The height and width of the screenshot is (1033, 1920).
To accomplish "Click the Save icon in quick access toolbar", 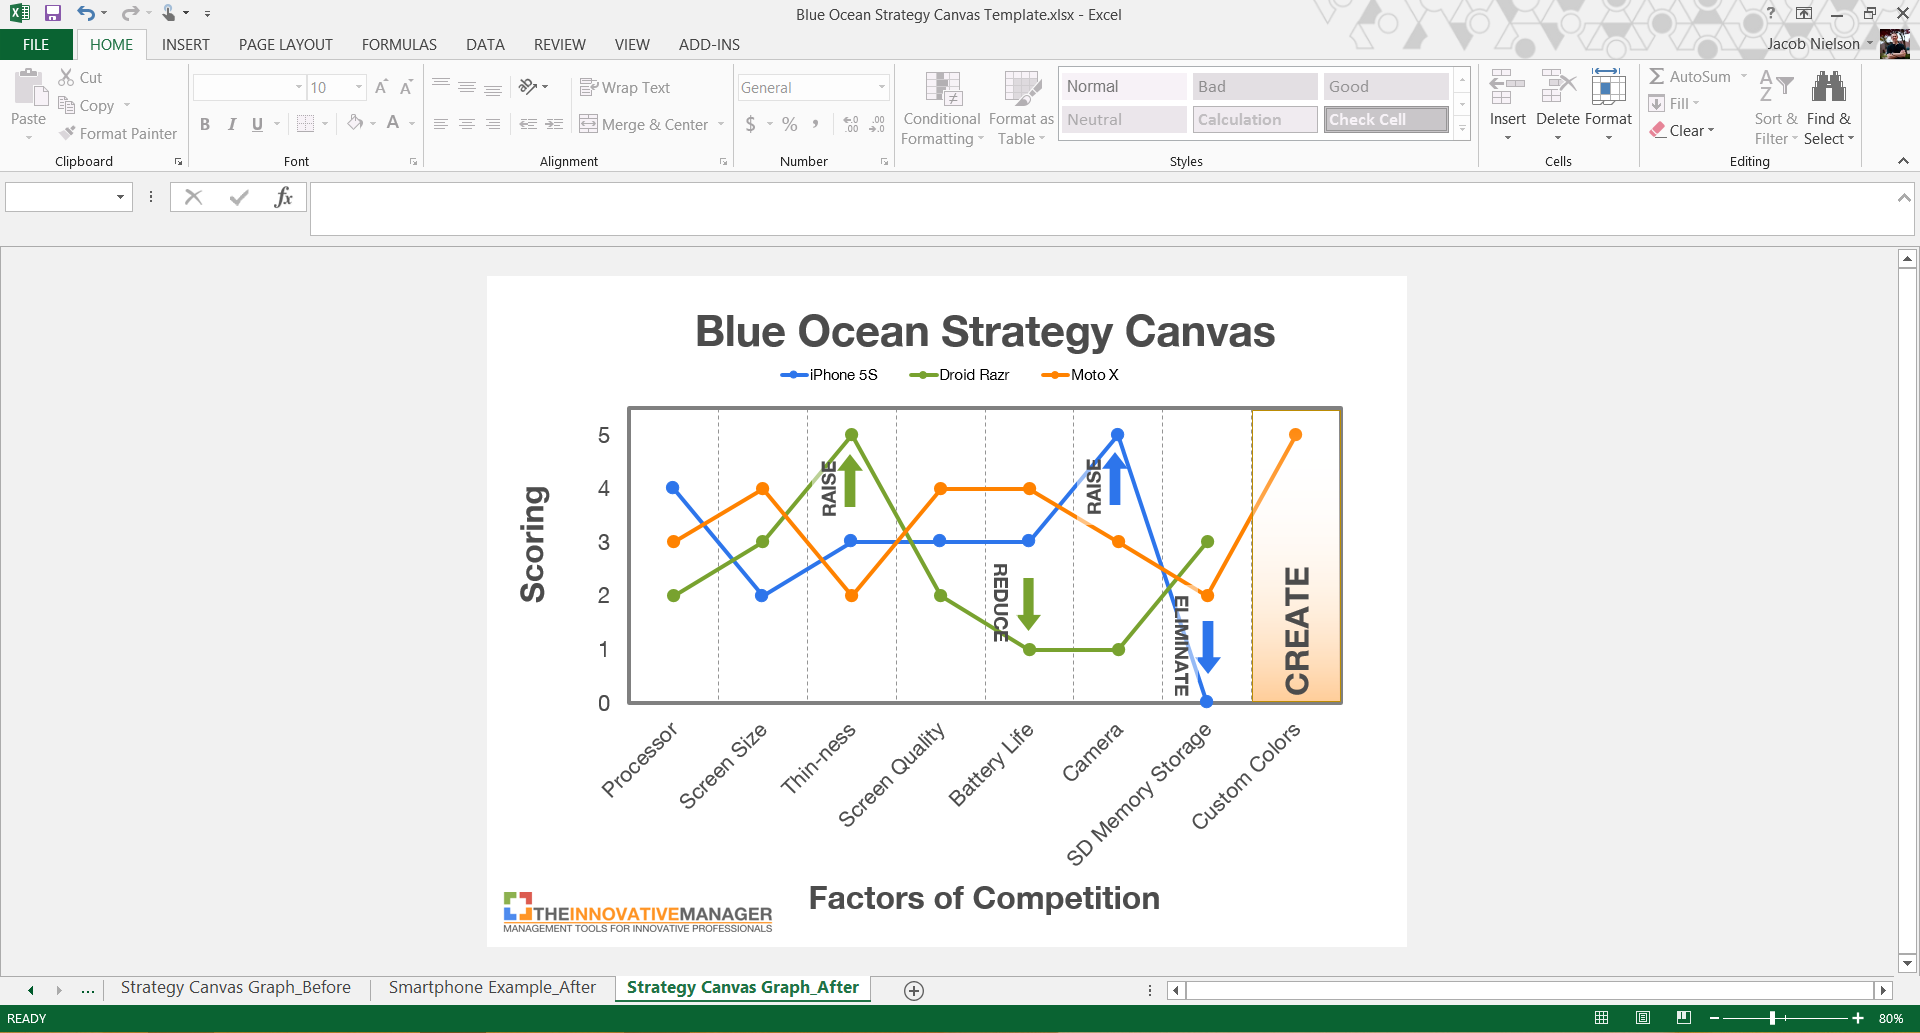I will point(53,14).
